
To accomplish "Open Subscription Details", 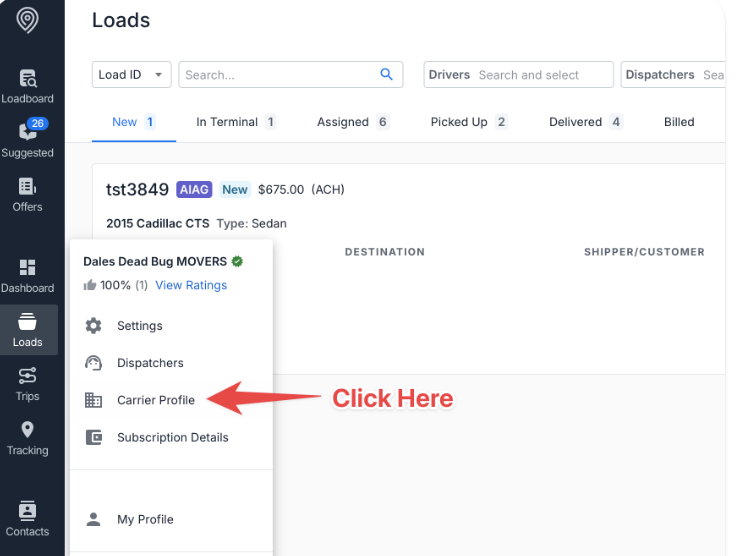I will pos(171,437).
